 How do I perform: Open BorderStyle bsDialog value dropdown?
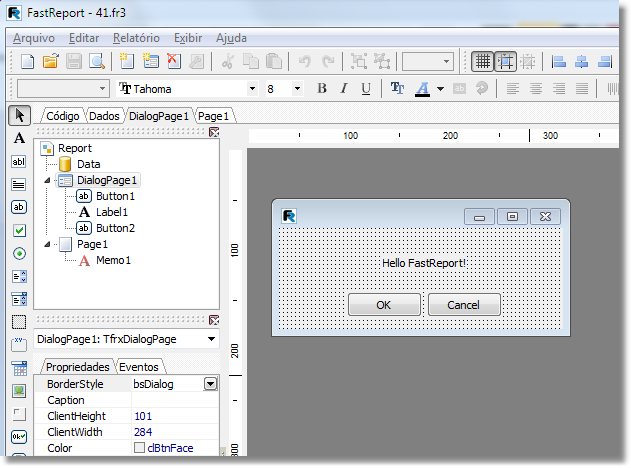tap(210, 384)
